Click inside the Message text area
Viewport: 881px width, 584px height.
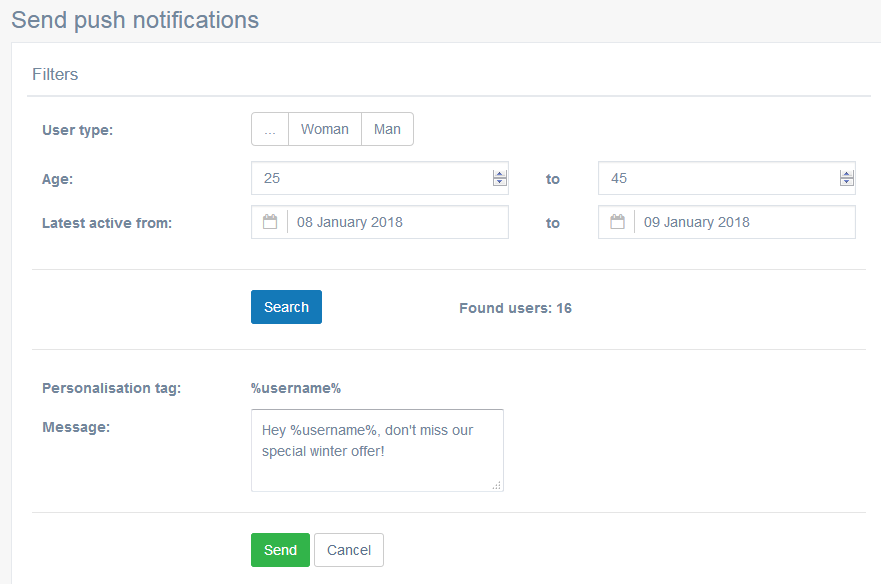[377, 450]
